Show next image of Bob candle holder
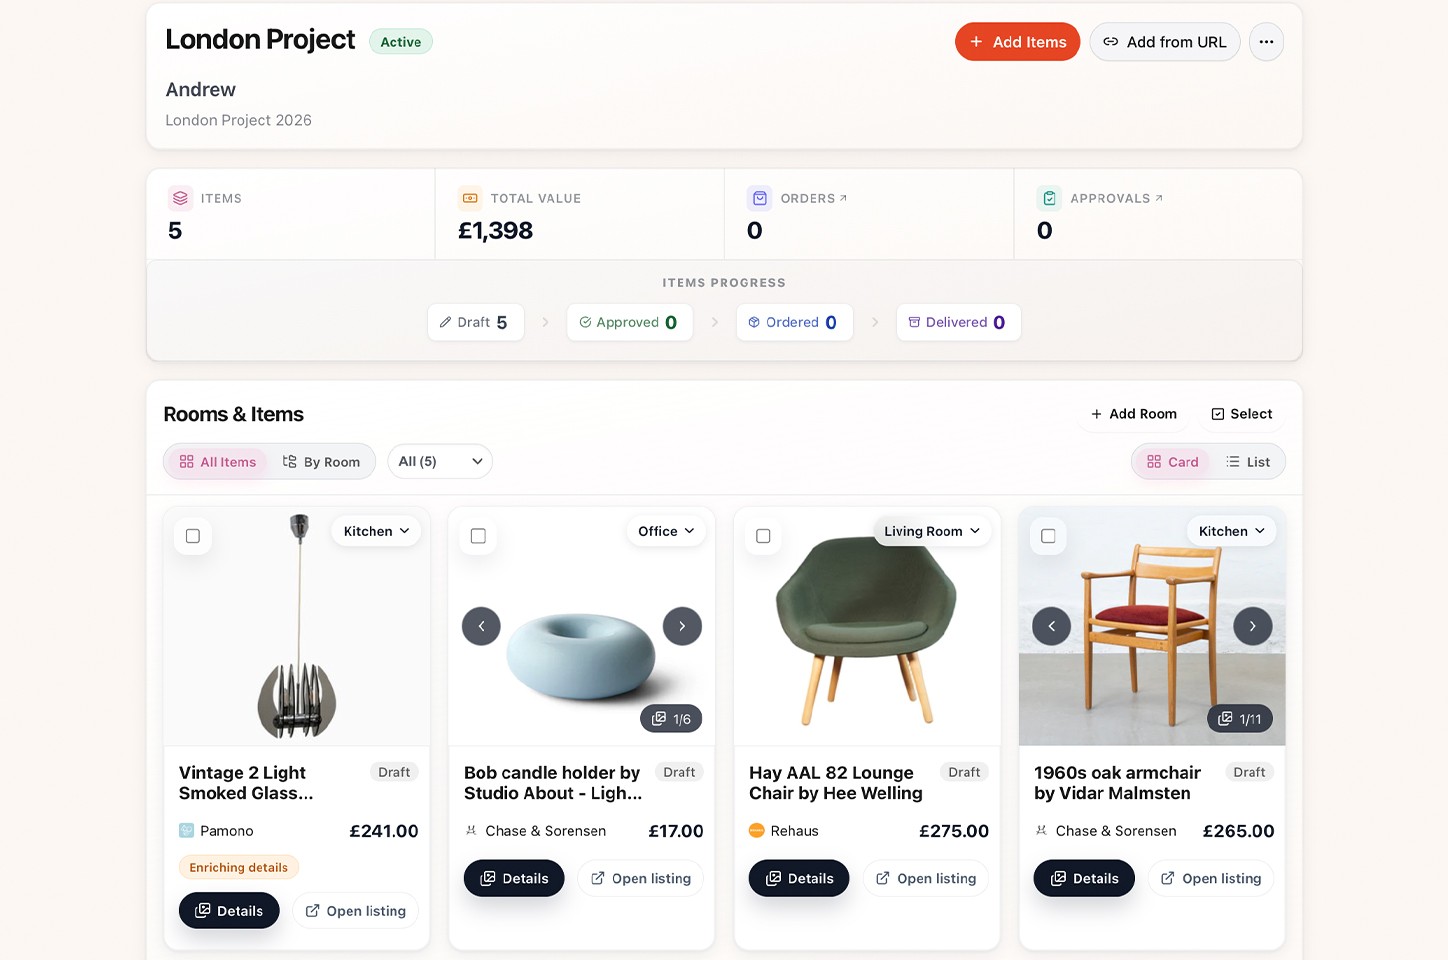The width and height of the screenshot is (1448, 960). tap(682, 626)
